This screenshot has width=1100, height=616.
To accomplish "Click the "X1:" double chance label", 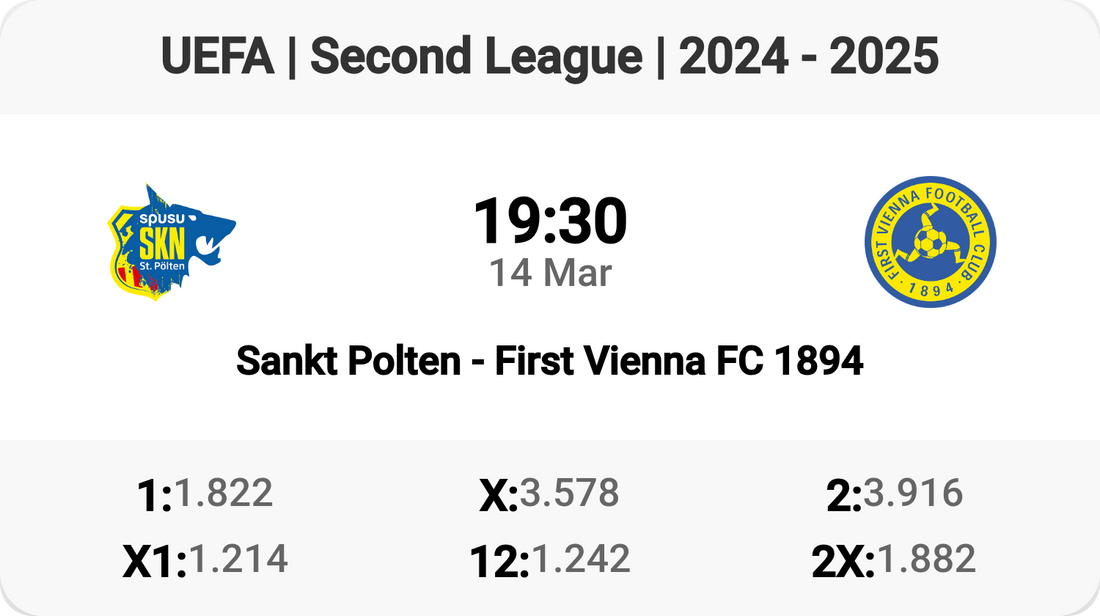I will coord(155,562).
